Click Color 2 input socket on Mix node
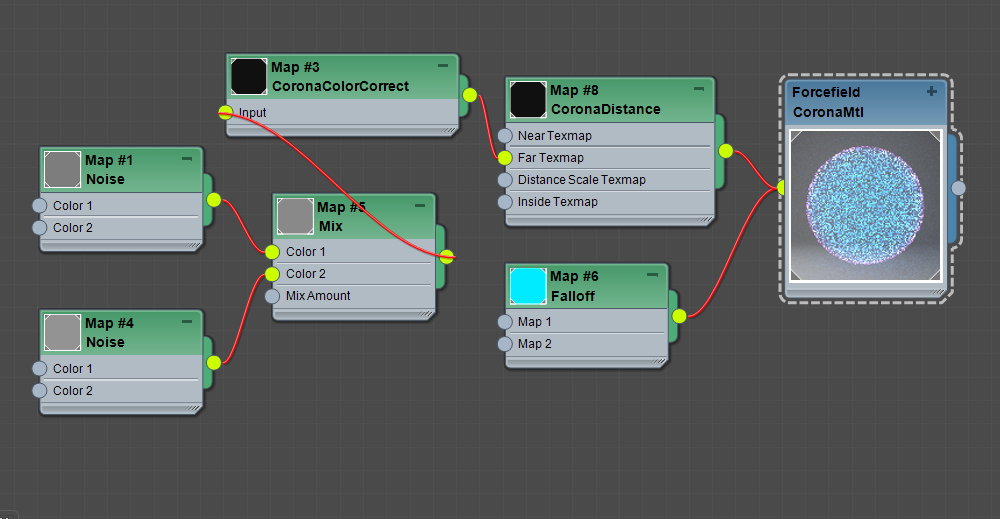The height and width of the screenshot is (519, 1000). [x=272, y=274]
